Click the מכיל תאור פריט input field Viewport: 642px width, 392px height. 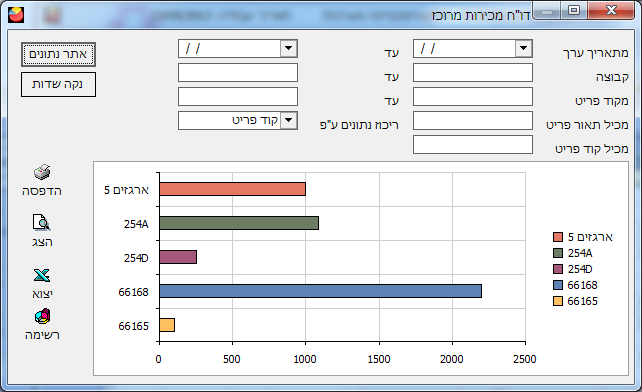click(473, 121)
